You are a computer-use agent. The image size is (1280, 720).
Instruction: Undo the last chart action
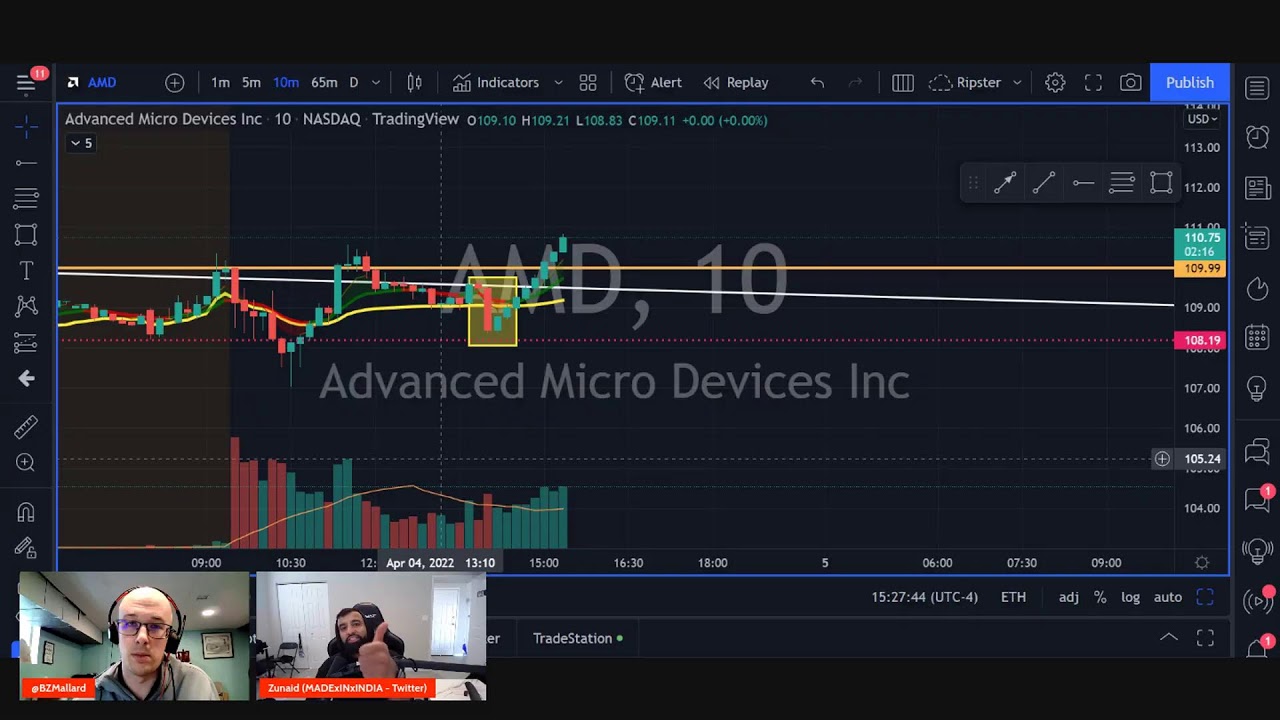[x=817, y=83]
